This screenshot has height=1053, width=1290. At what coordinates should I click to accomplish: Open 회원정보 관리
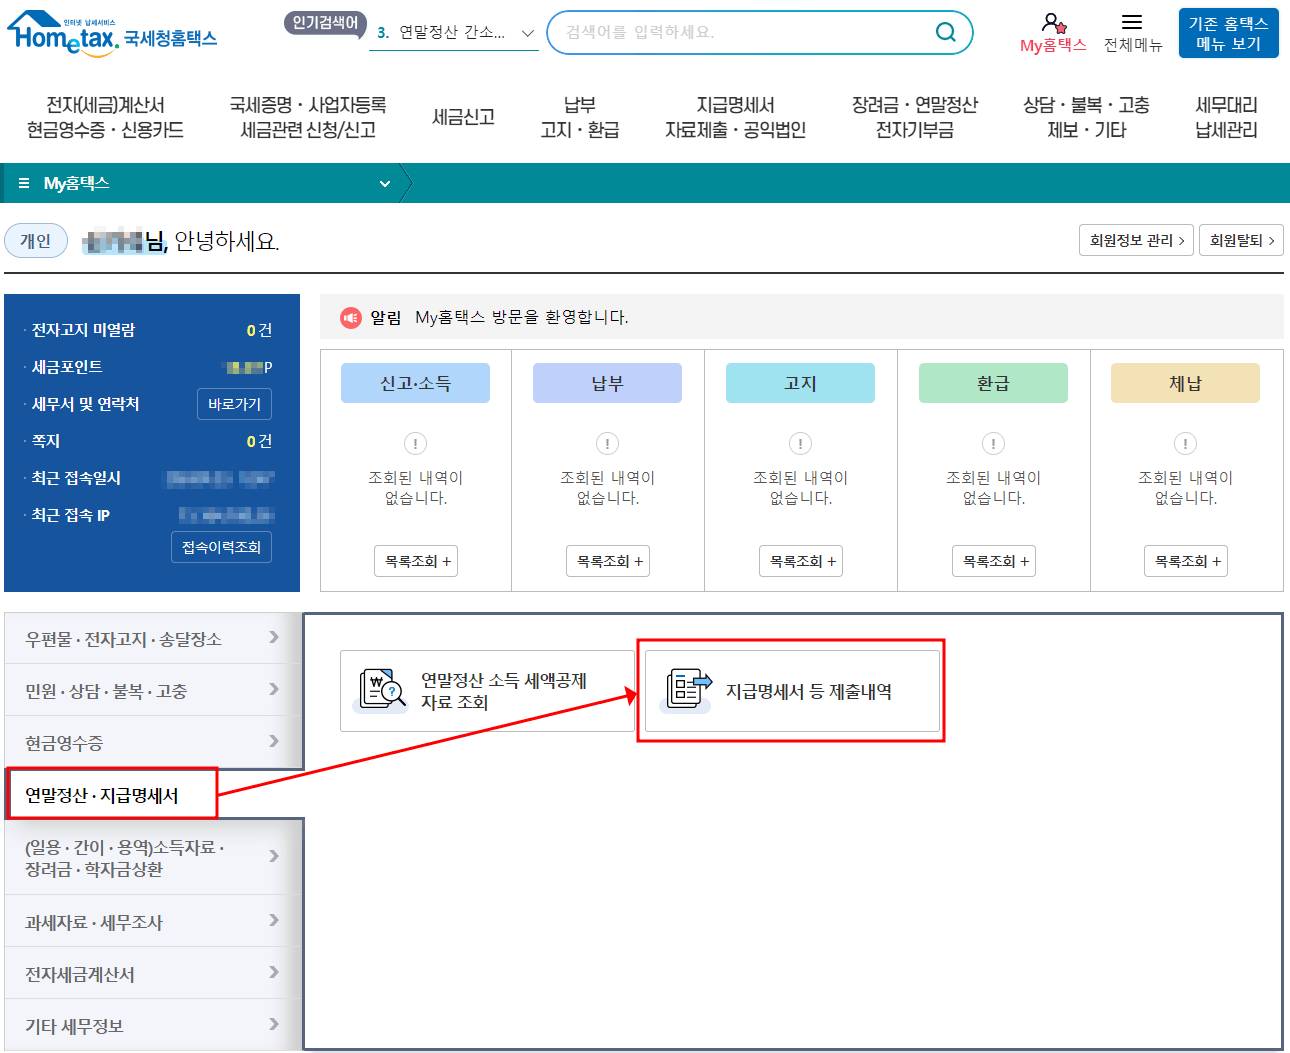pyautogui.click(x=1136, y=240)
